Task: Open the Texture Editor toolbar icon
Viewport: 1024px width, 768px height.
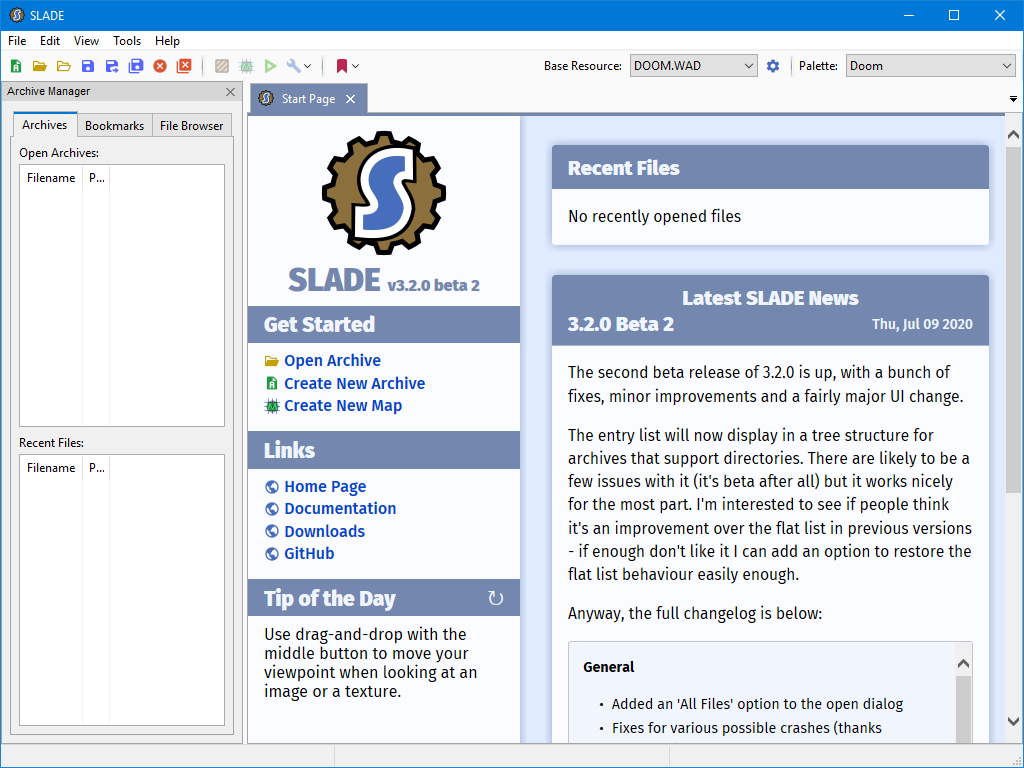Action: 222,66
